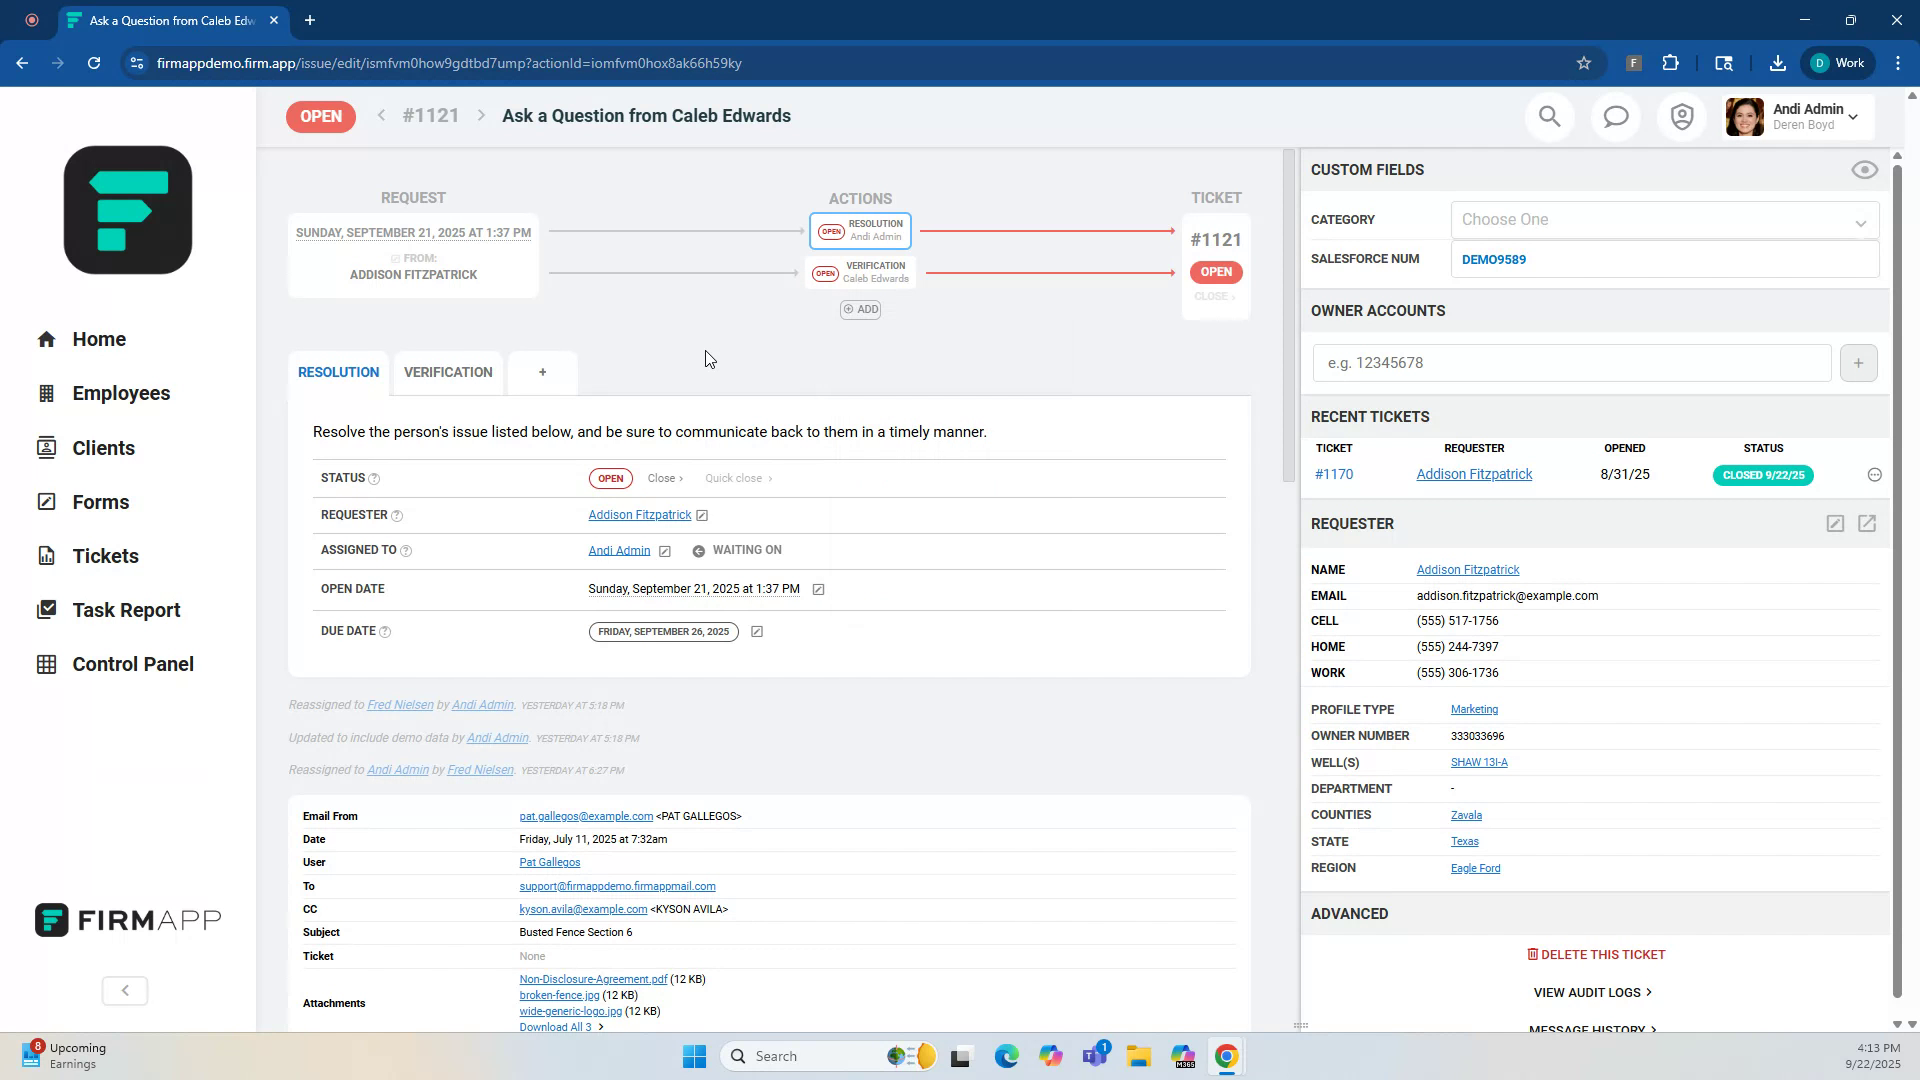This screenshot has width=1920, height=1080.
Task: Click the shield account icon in the header
Action: point(1681,116)
